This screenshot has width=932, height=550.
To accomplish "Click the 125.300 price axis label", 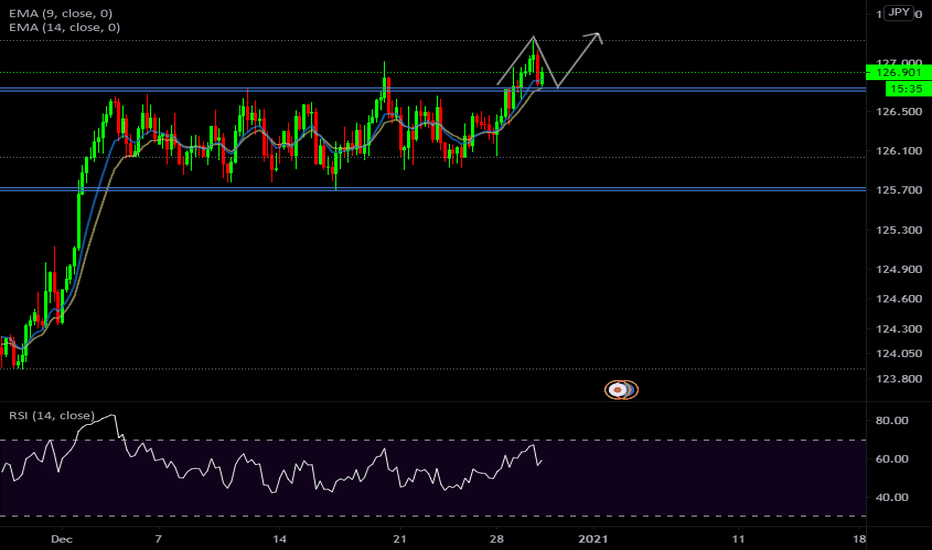I will [x=899, y=230].
